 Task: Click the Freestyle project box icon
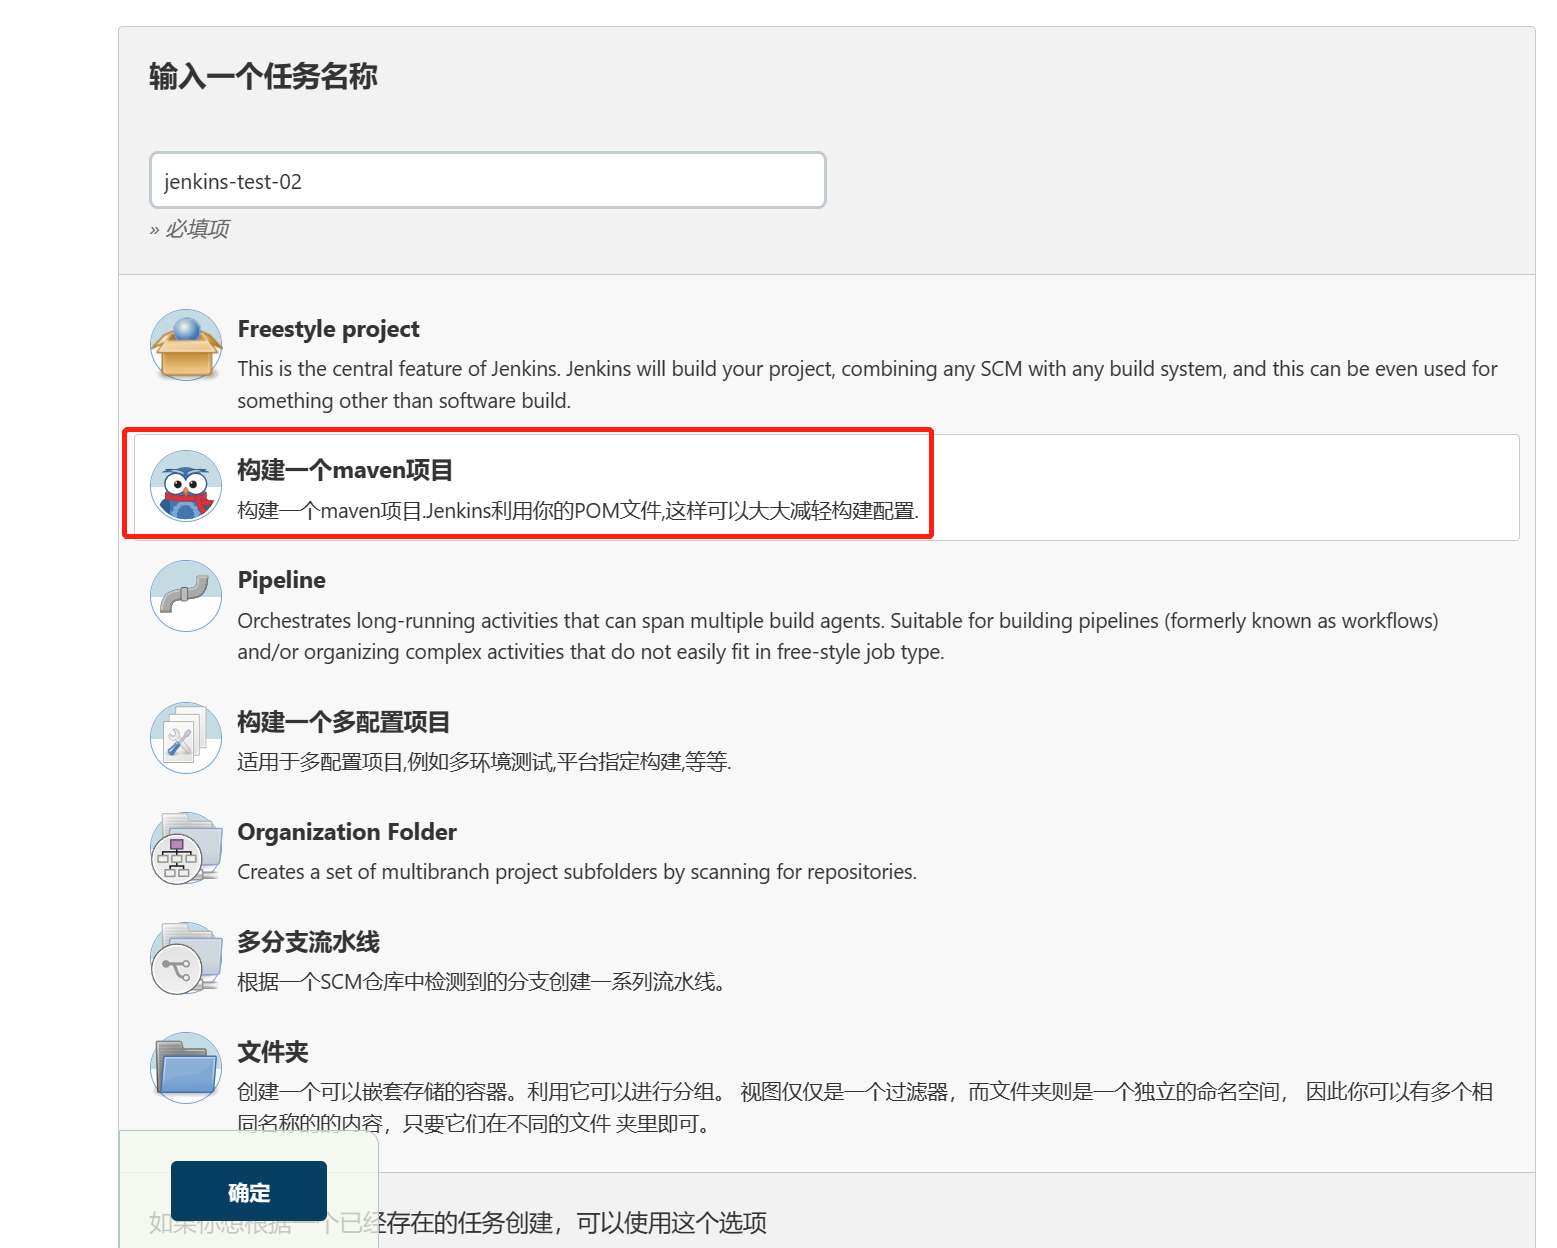186,345
